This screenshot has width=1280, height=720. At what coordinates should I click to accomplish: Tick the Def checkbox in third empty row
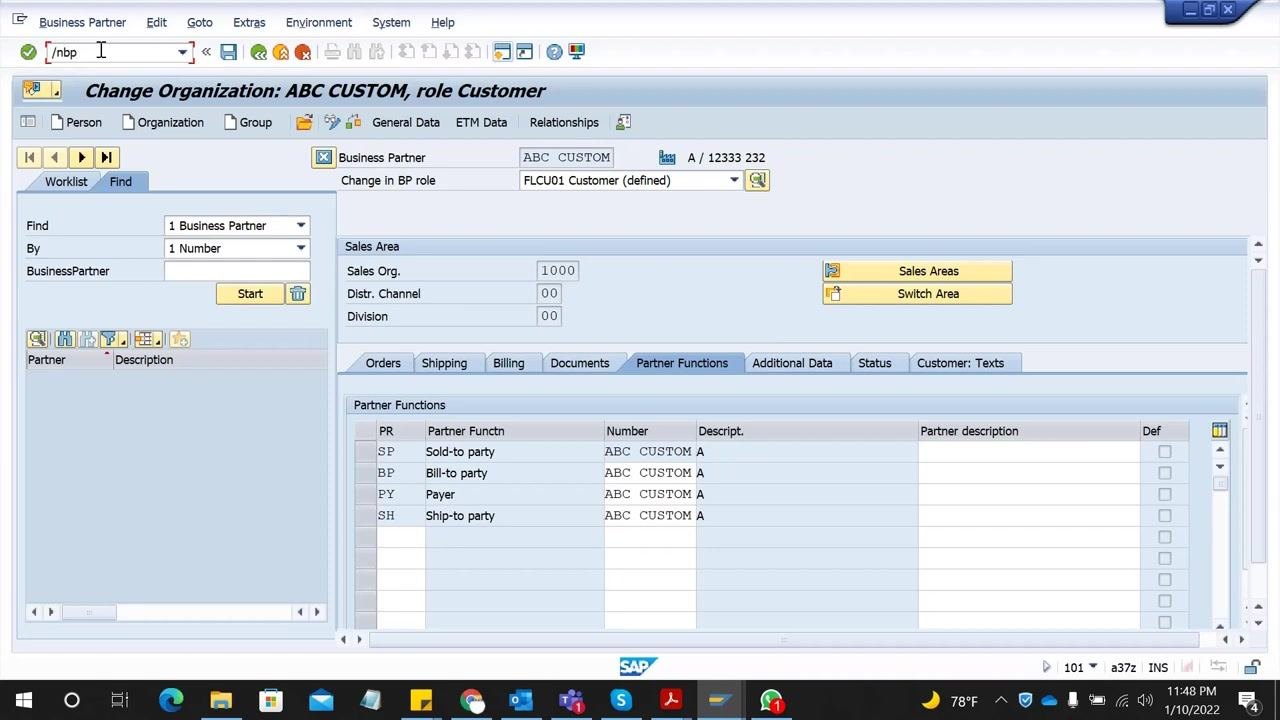coord(1165,580)
